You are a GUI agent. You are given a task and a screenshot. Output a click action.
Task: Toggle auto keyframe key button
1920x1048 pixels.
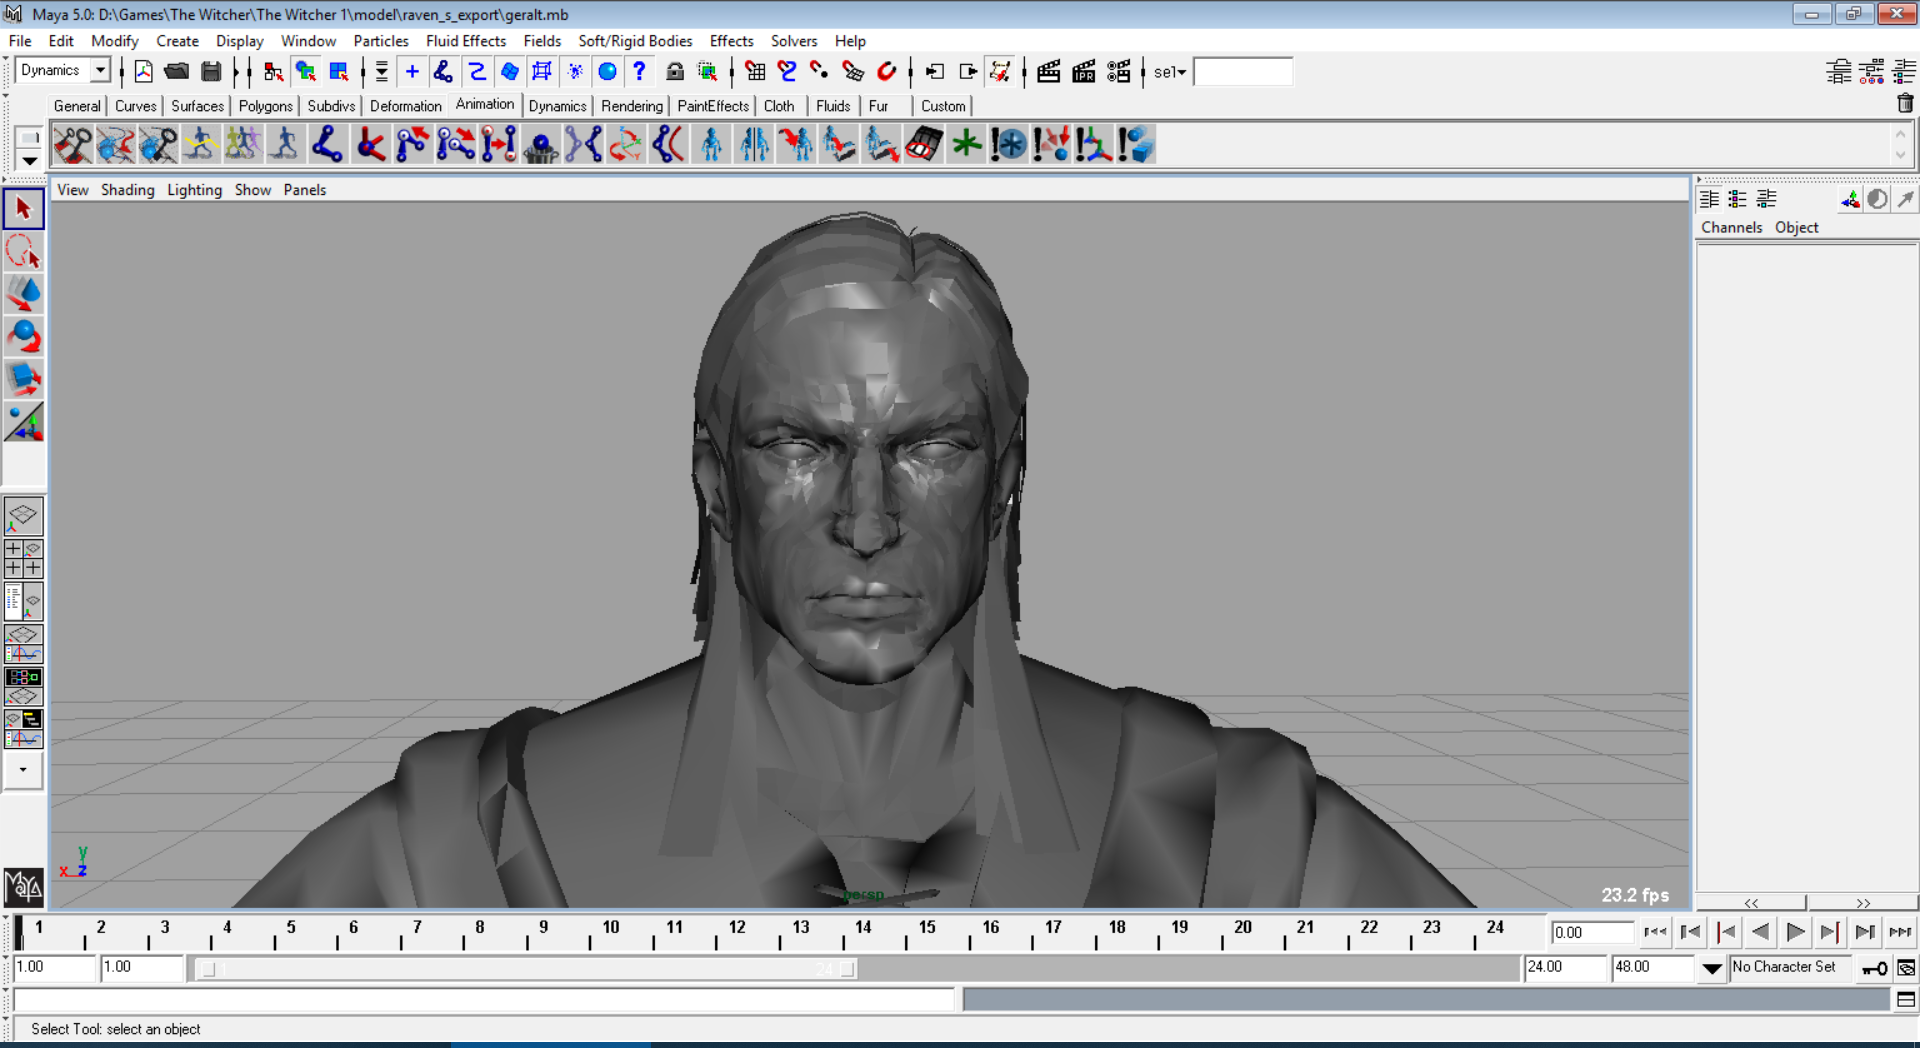point(1875,968)
